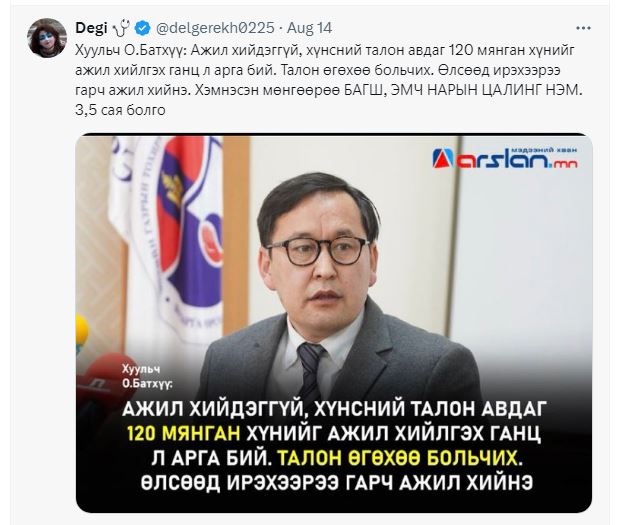Click the "ӨЛСӨӨД ИРЭХЭЭРЭЭ ГАРЧ АЖИЛ ХИЙНЭ" line

337,482
